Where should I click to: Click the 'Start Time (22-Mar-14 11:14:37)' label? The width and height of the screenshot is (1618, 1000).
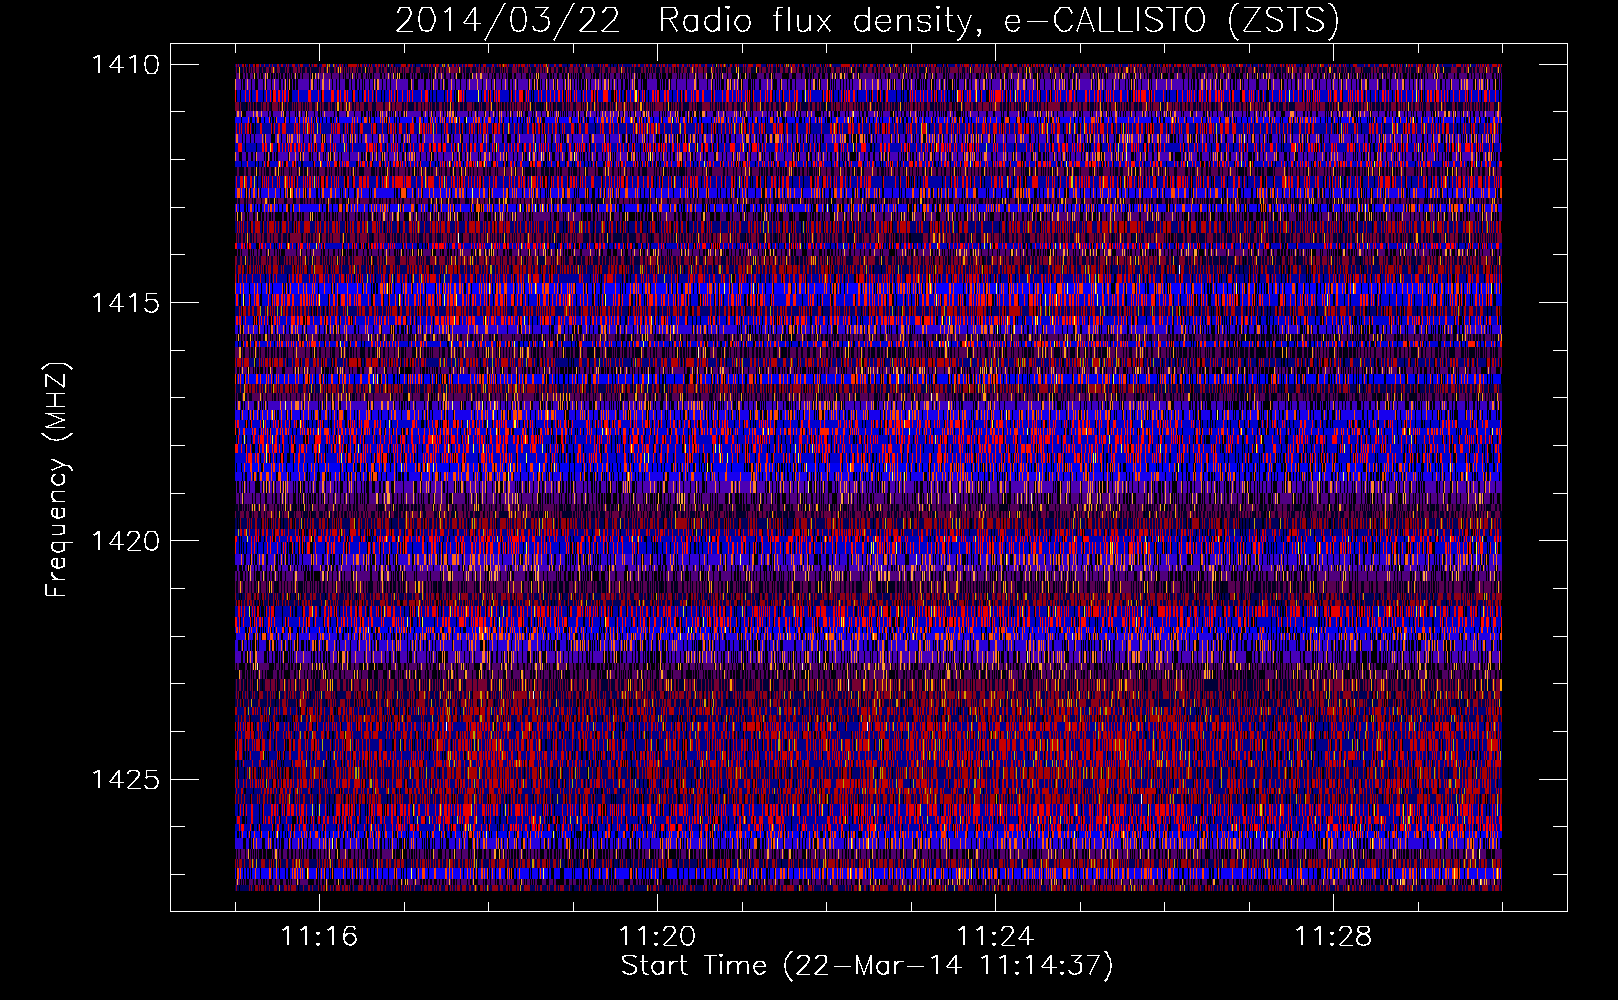[867, 966]
